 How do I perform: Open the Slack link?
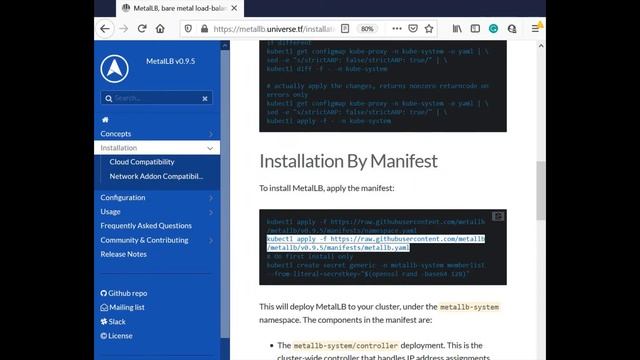(x=113, y=322)
